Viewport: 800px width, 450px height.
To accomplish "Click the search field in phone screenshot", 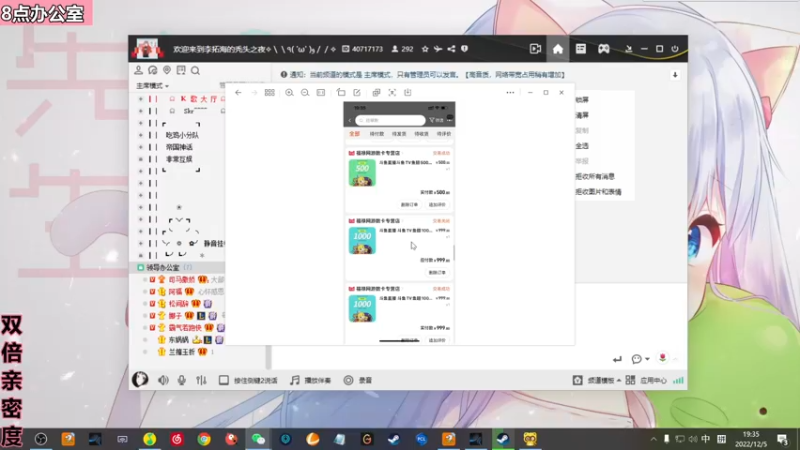I will click(390, 120).
